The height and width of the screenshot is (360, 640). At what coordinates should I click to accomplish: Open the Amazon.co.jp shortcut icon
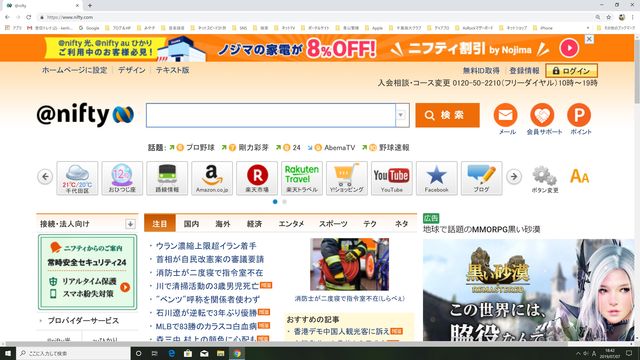click(x=212, y=178)
